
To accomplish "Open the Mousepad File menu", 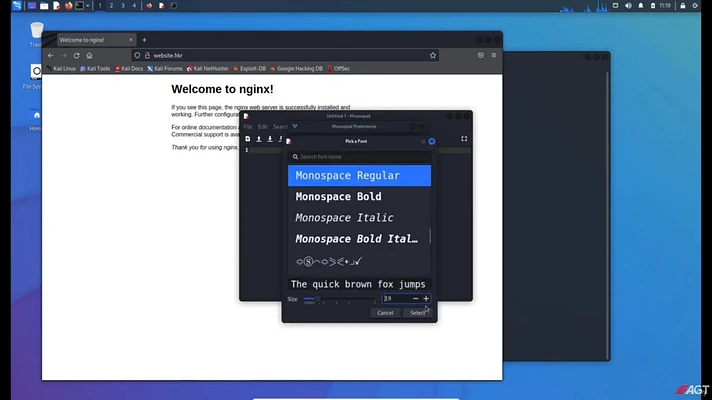I will tap(248, 127).
